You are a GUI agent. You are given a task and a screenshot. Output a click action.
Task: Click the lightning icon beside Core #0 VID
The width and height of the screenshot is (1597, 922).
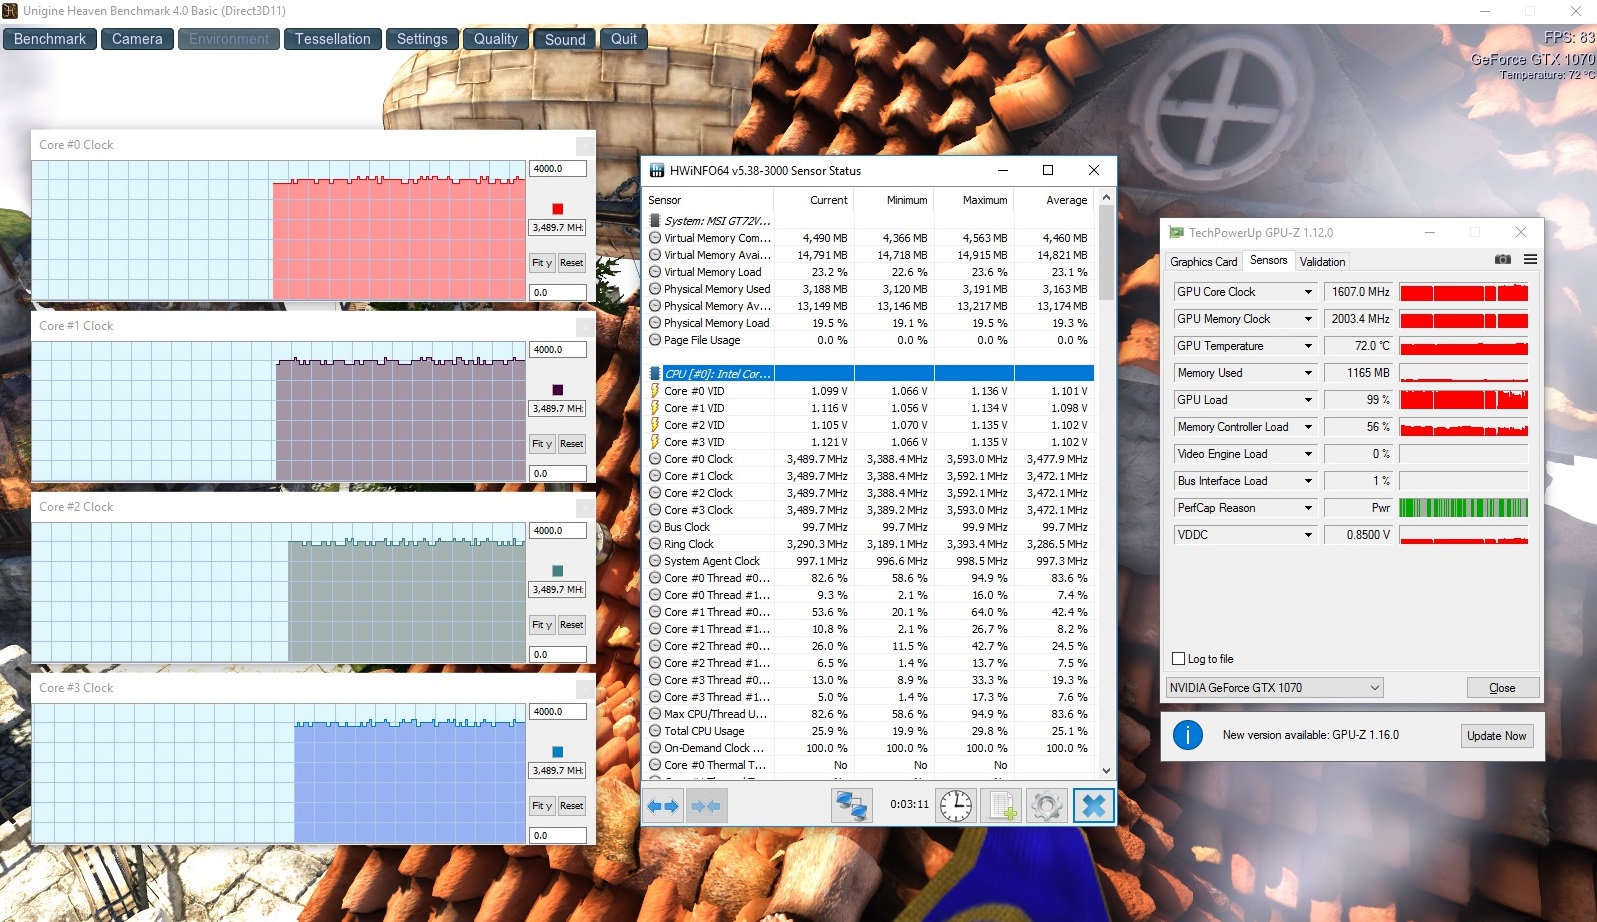point(655,391)
